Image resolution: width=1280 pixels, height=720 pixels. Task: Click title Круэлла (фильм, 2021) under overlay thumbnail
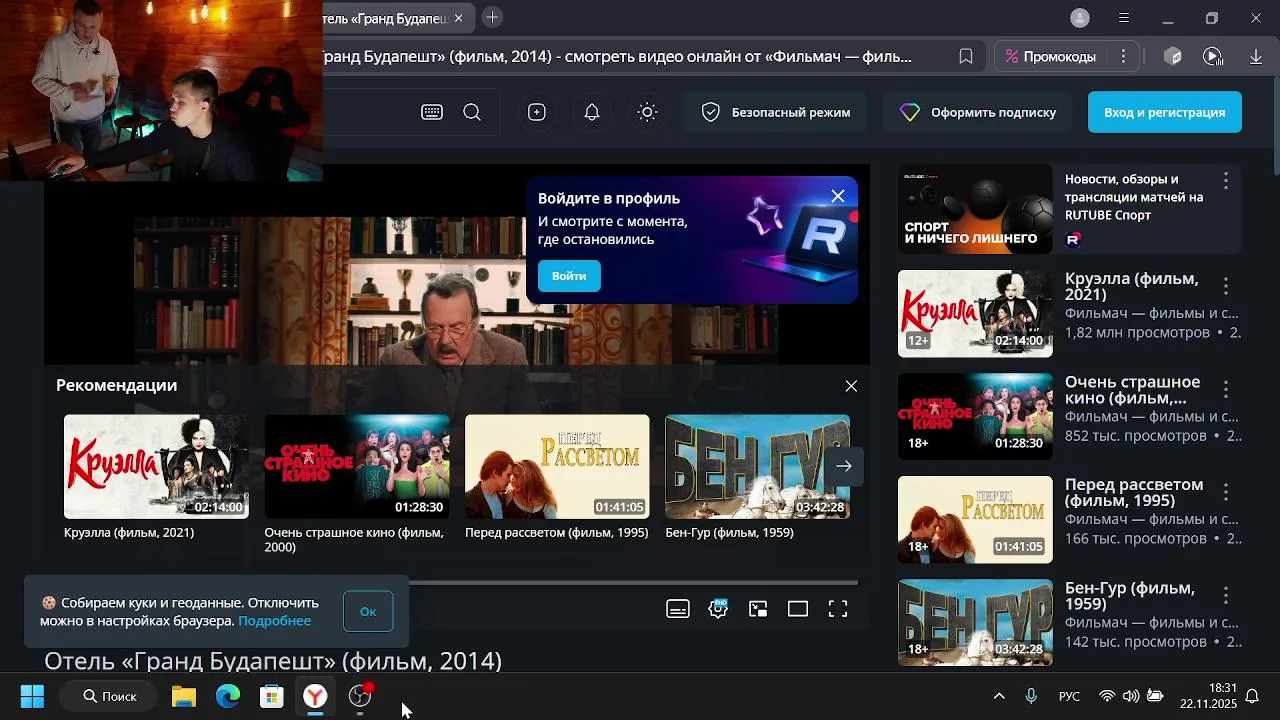click(x=129, y=533)
